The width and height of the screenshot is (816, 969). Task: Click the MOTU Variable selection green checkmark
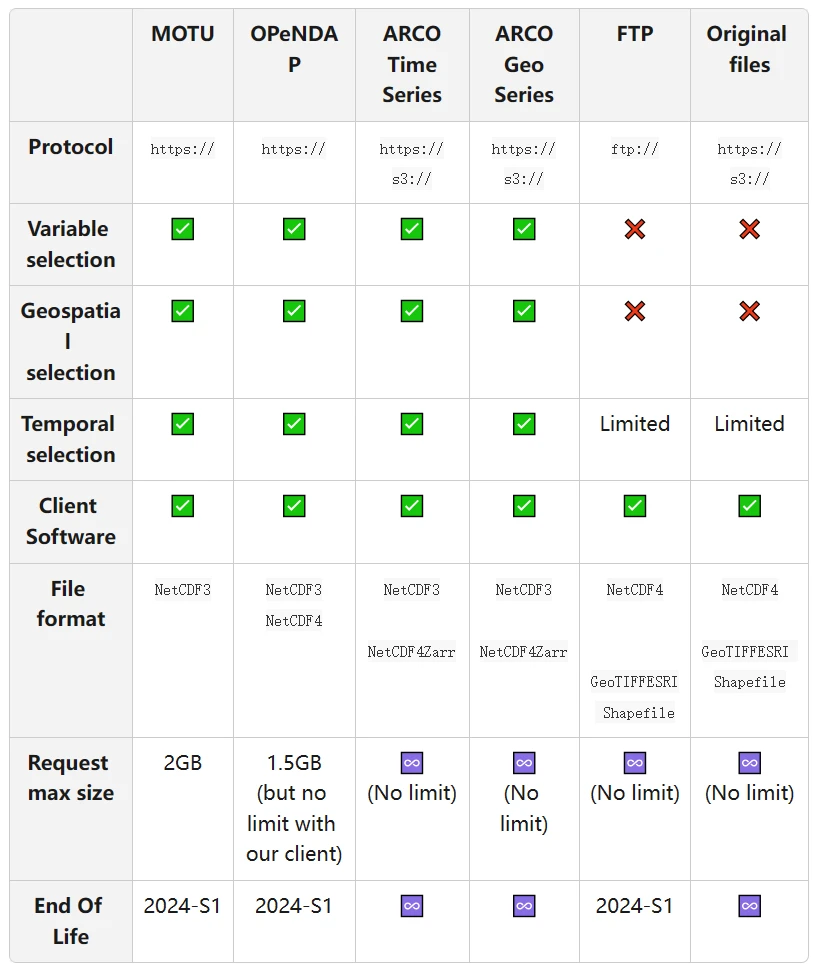pyautogui.click(x=183, y=229)
